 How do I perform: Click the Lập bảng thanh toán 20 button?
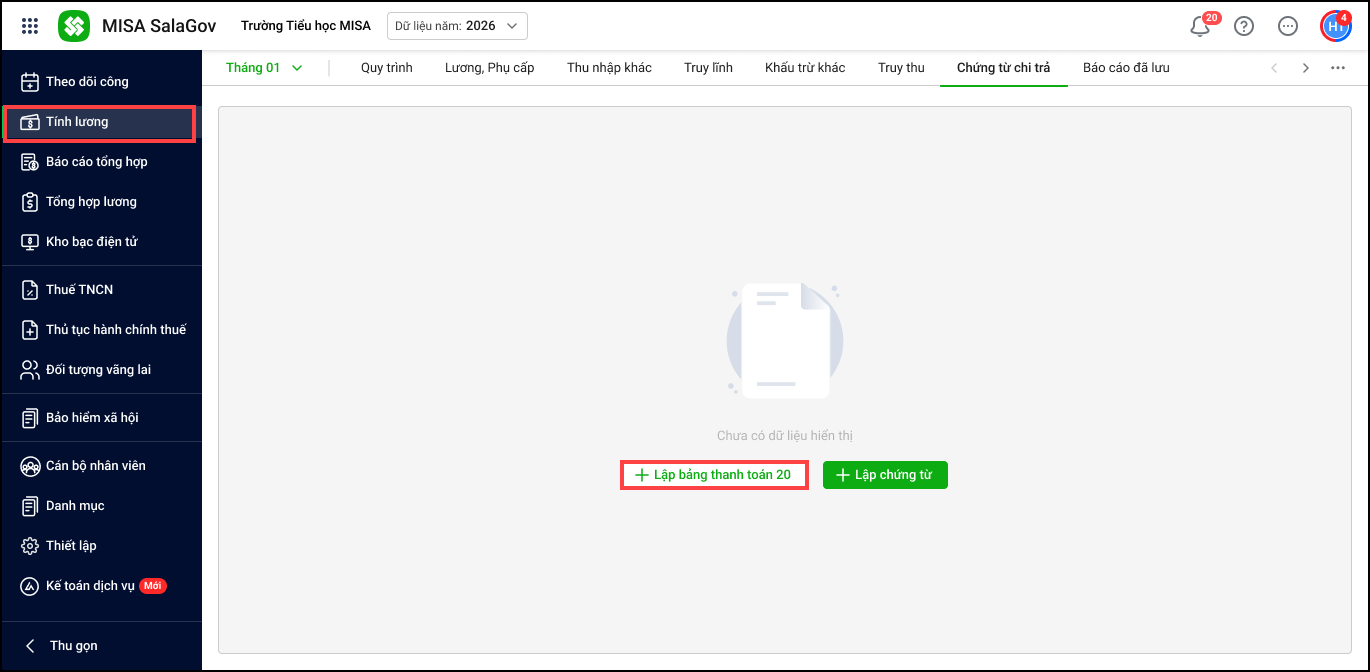(713, 475)
